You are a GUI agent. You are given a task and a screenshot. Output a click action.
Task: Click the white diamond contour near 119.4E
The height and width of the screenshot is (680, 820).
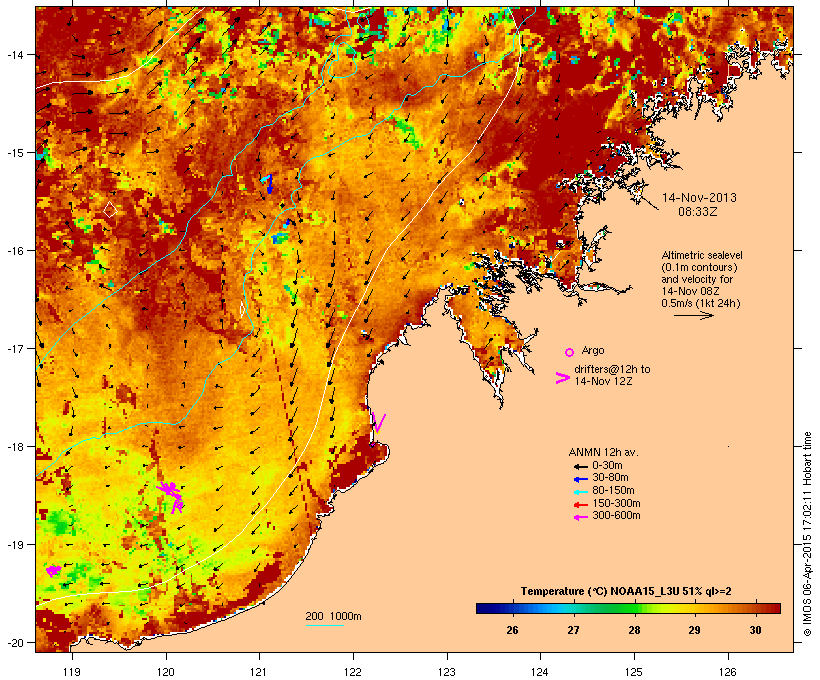110,210
